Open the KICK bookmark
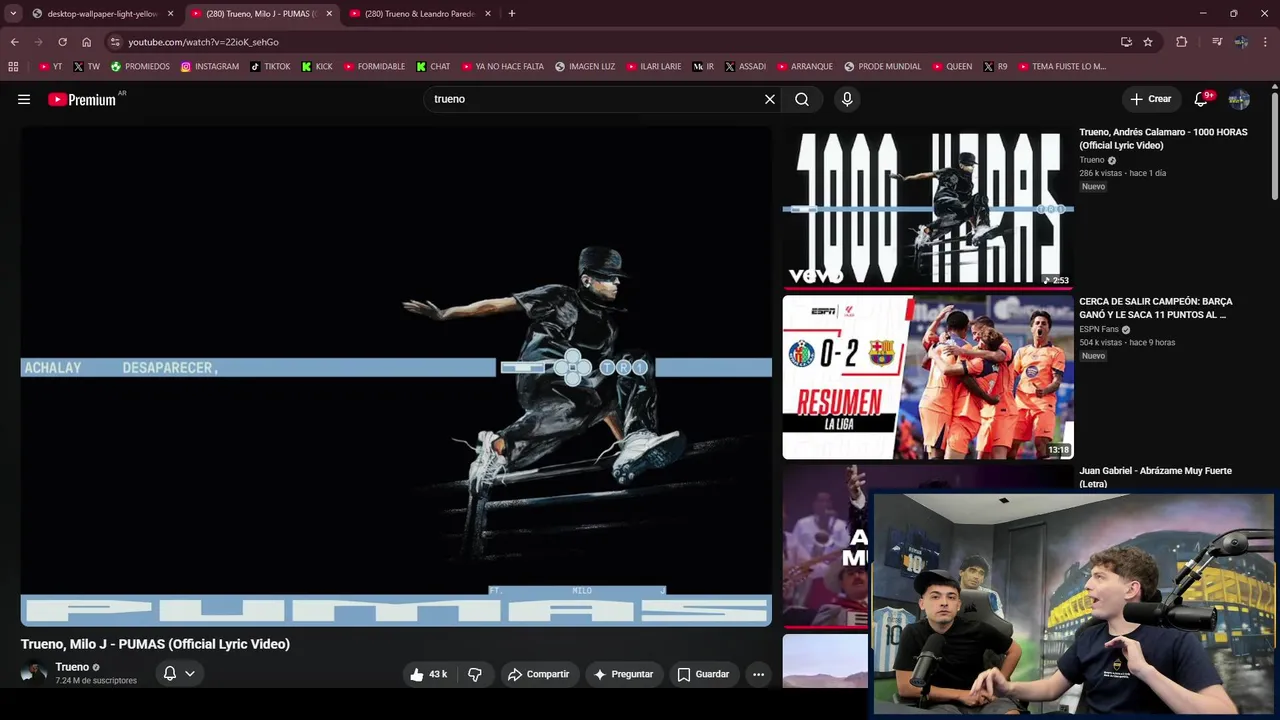1280x720 pixels. point(317,67)
